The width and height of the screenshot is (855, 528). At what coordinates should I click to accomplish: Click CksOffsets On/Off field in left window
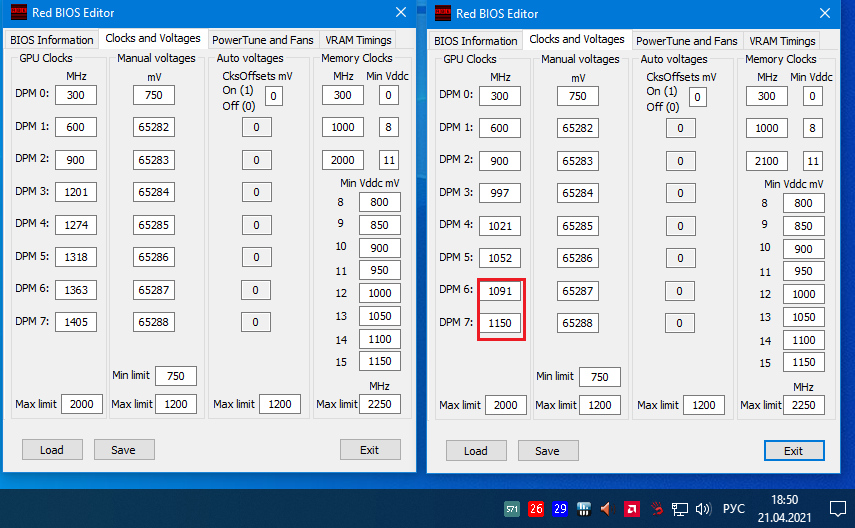(x=274, y=97)
